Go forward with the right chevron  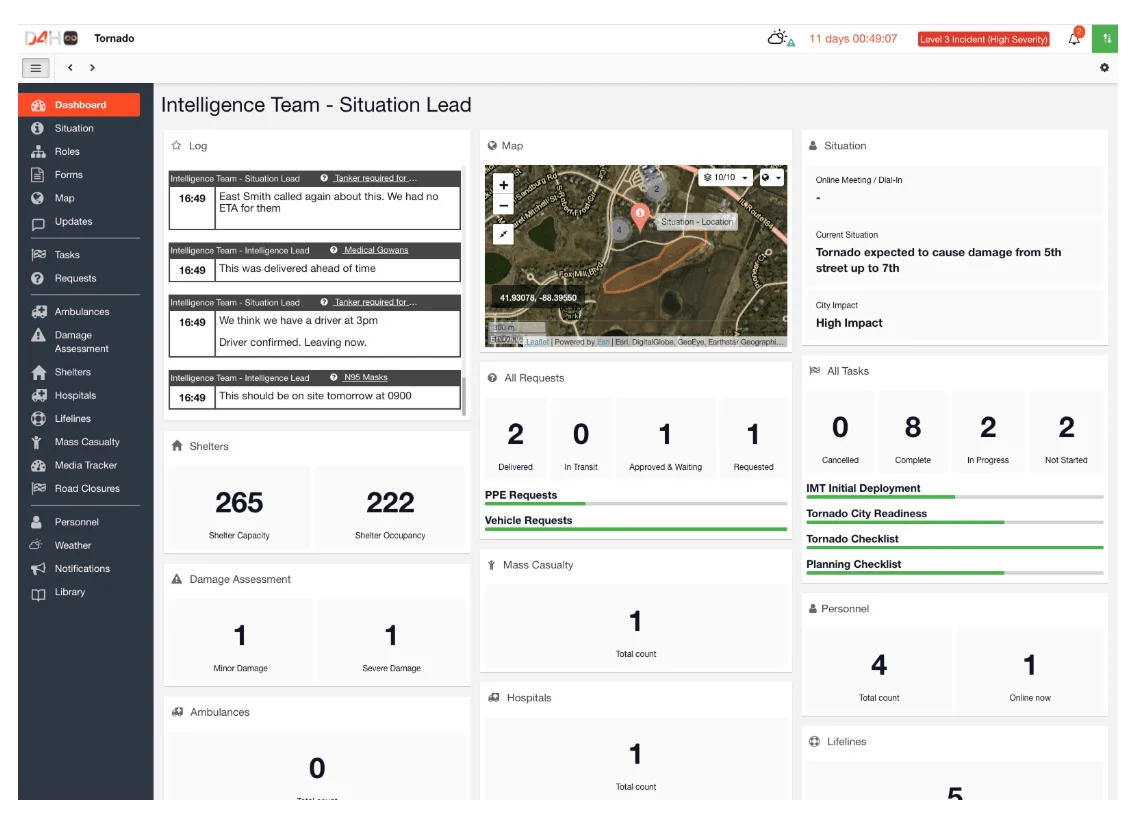pyautogui.click(x=92, y=67)
